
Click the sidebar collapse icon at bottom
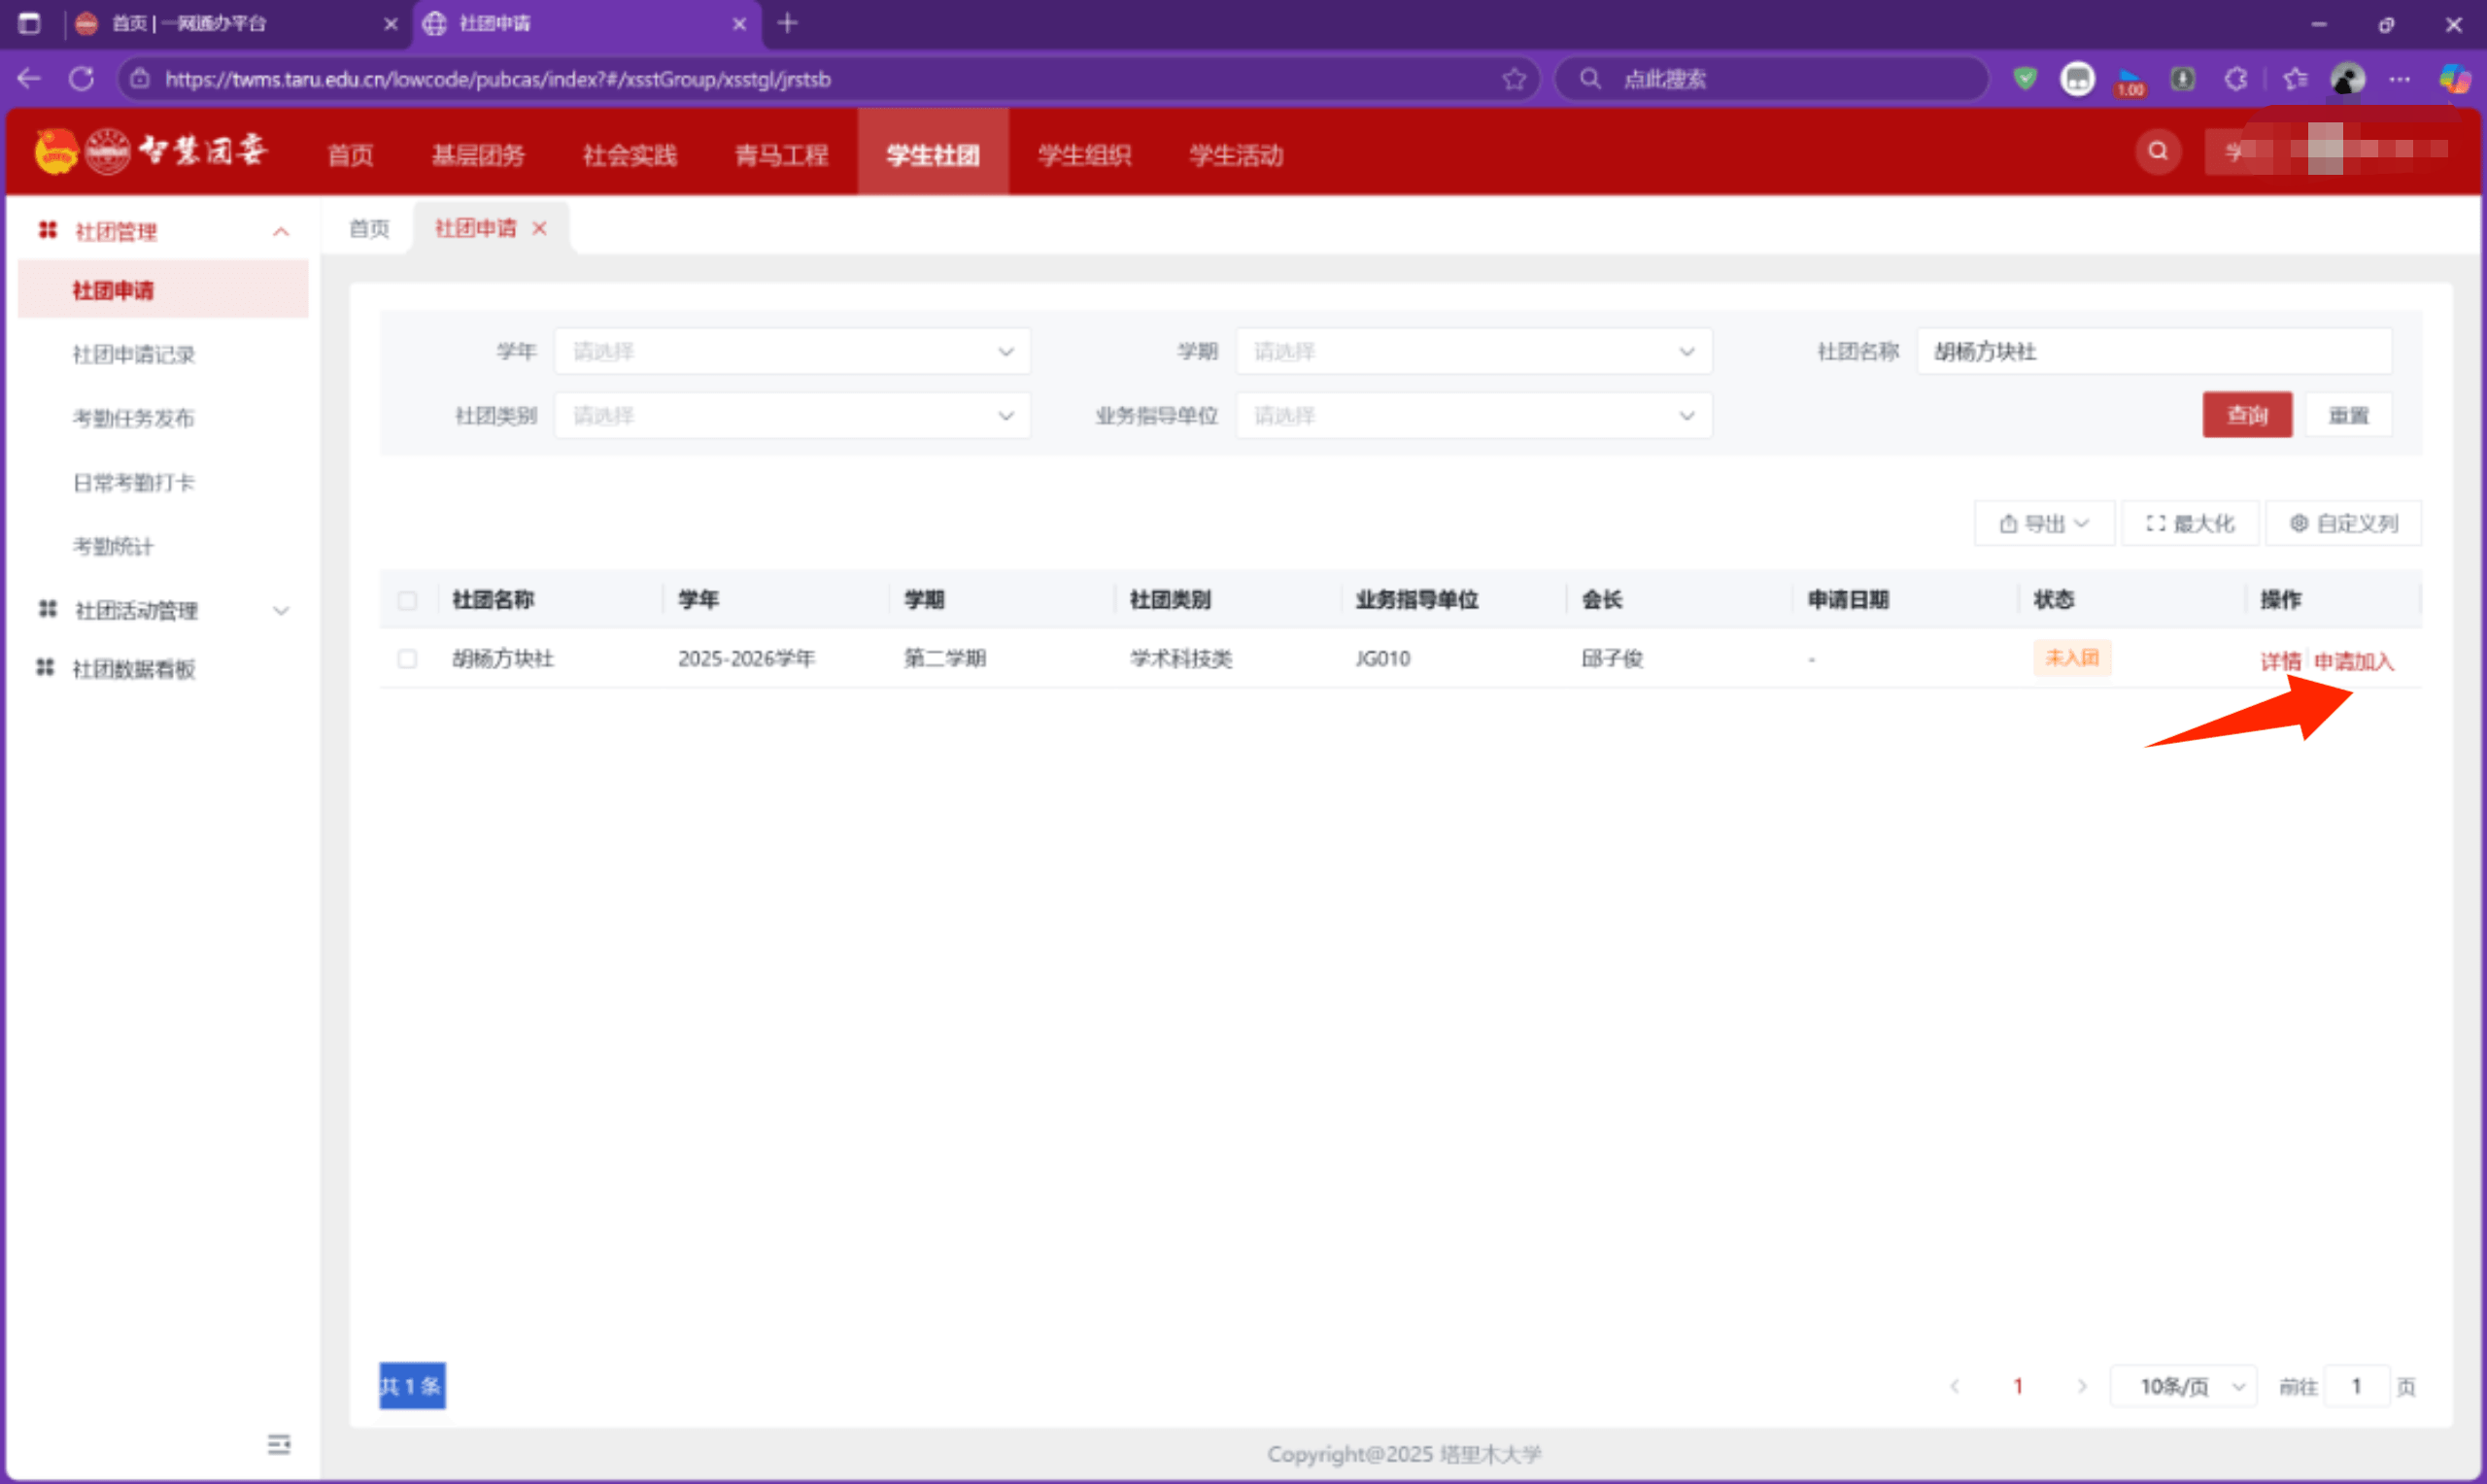point(279,1444)
